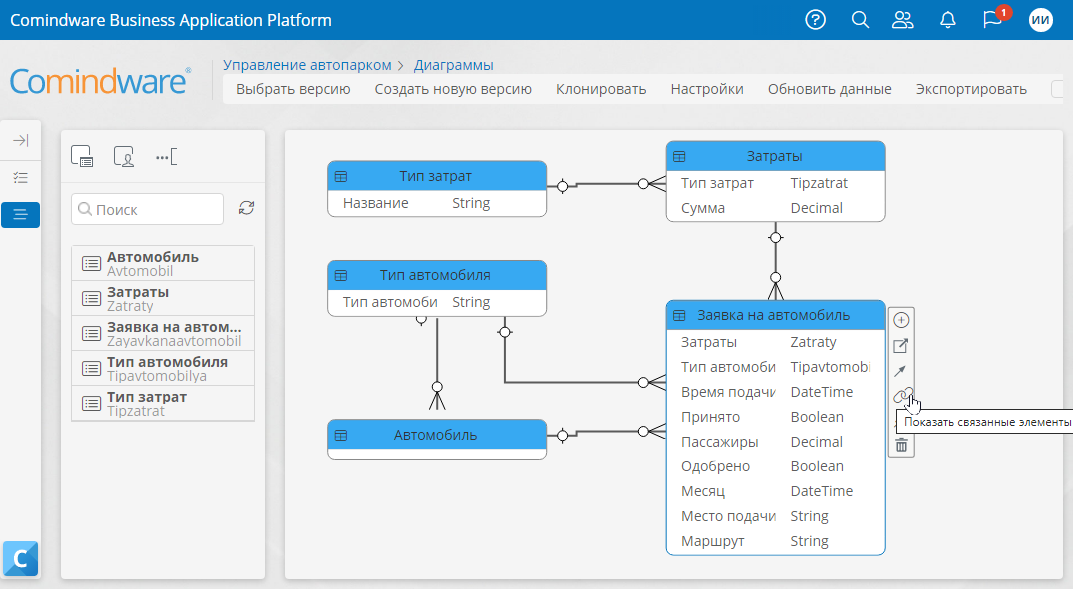Select the account template icon above the search box

pyautogui.click(x=124, y=157)
